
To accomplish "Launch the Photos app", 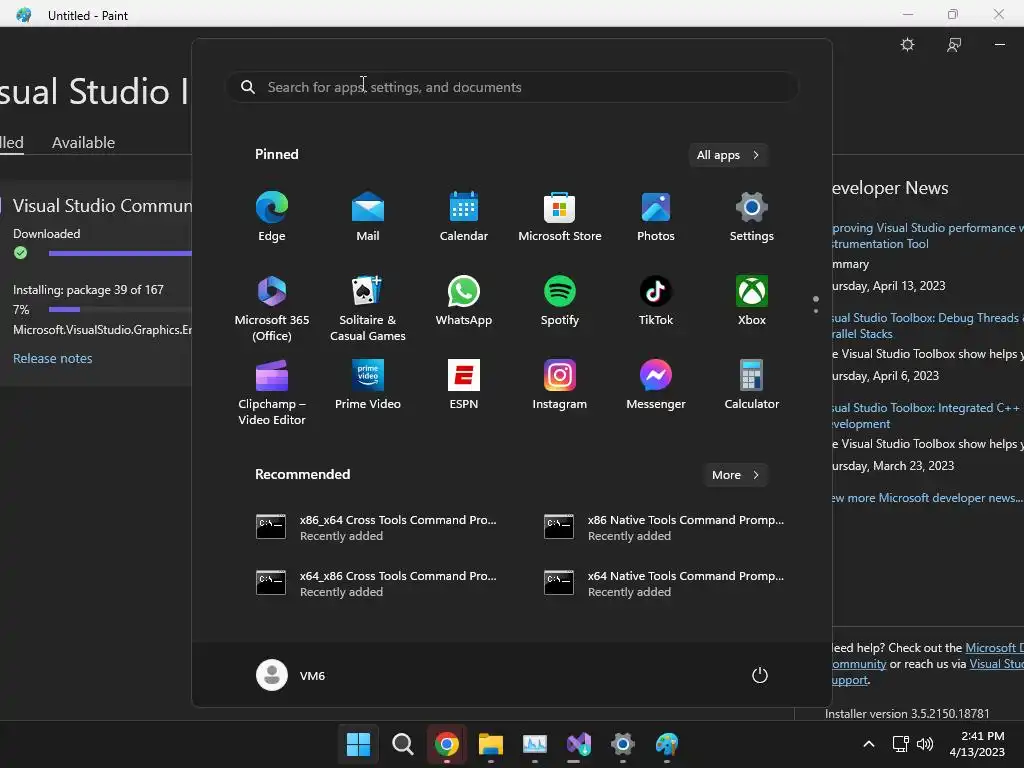I will [656, 217].
